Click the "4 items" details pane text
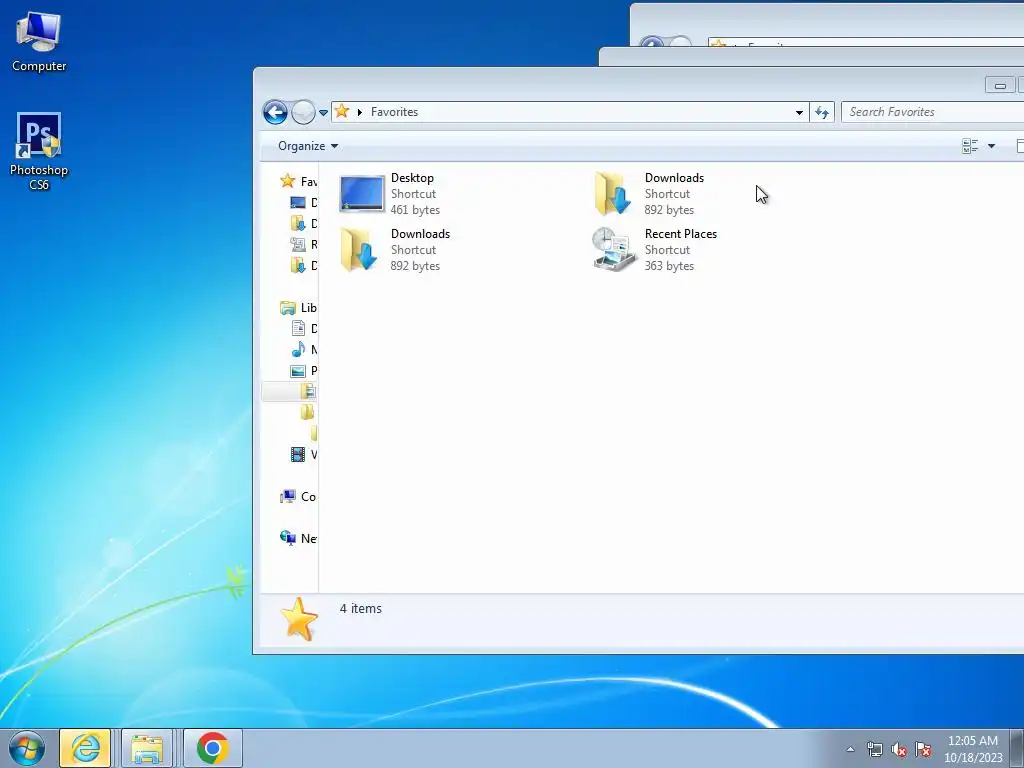1024x768 pixels. pyautogui.click(x=360, y=609)
